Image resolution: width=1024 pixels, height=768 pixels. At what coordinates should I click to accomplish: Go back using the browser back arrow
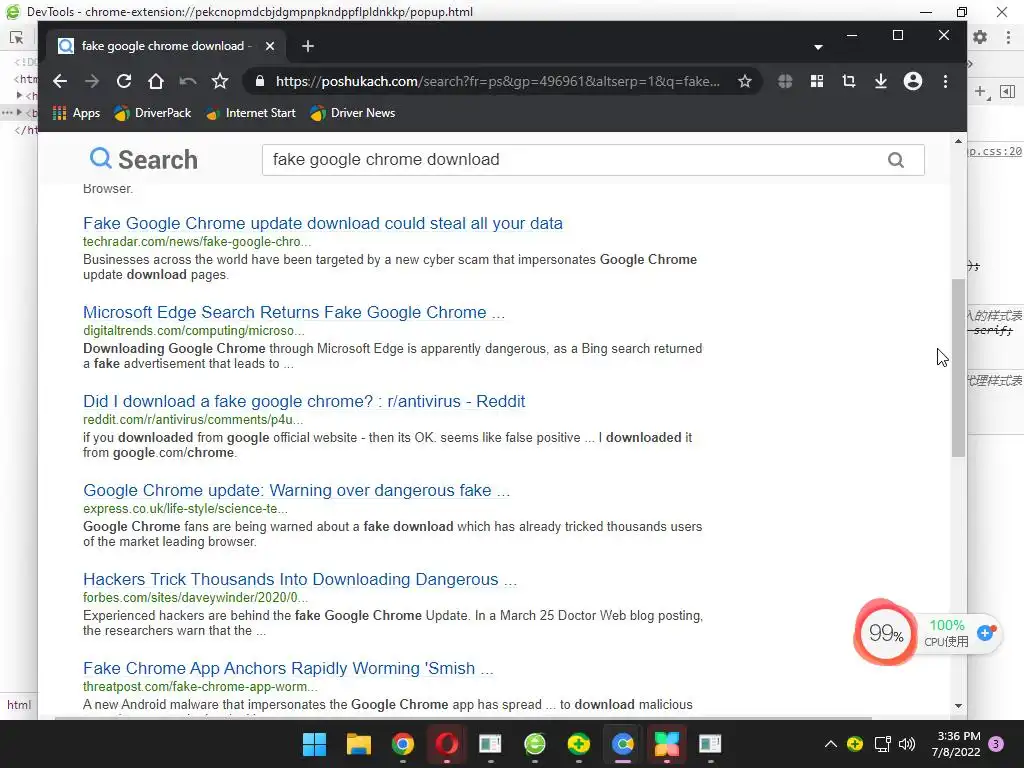point(60,81)
